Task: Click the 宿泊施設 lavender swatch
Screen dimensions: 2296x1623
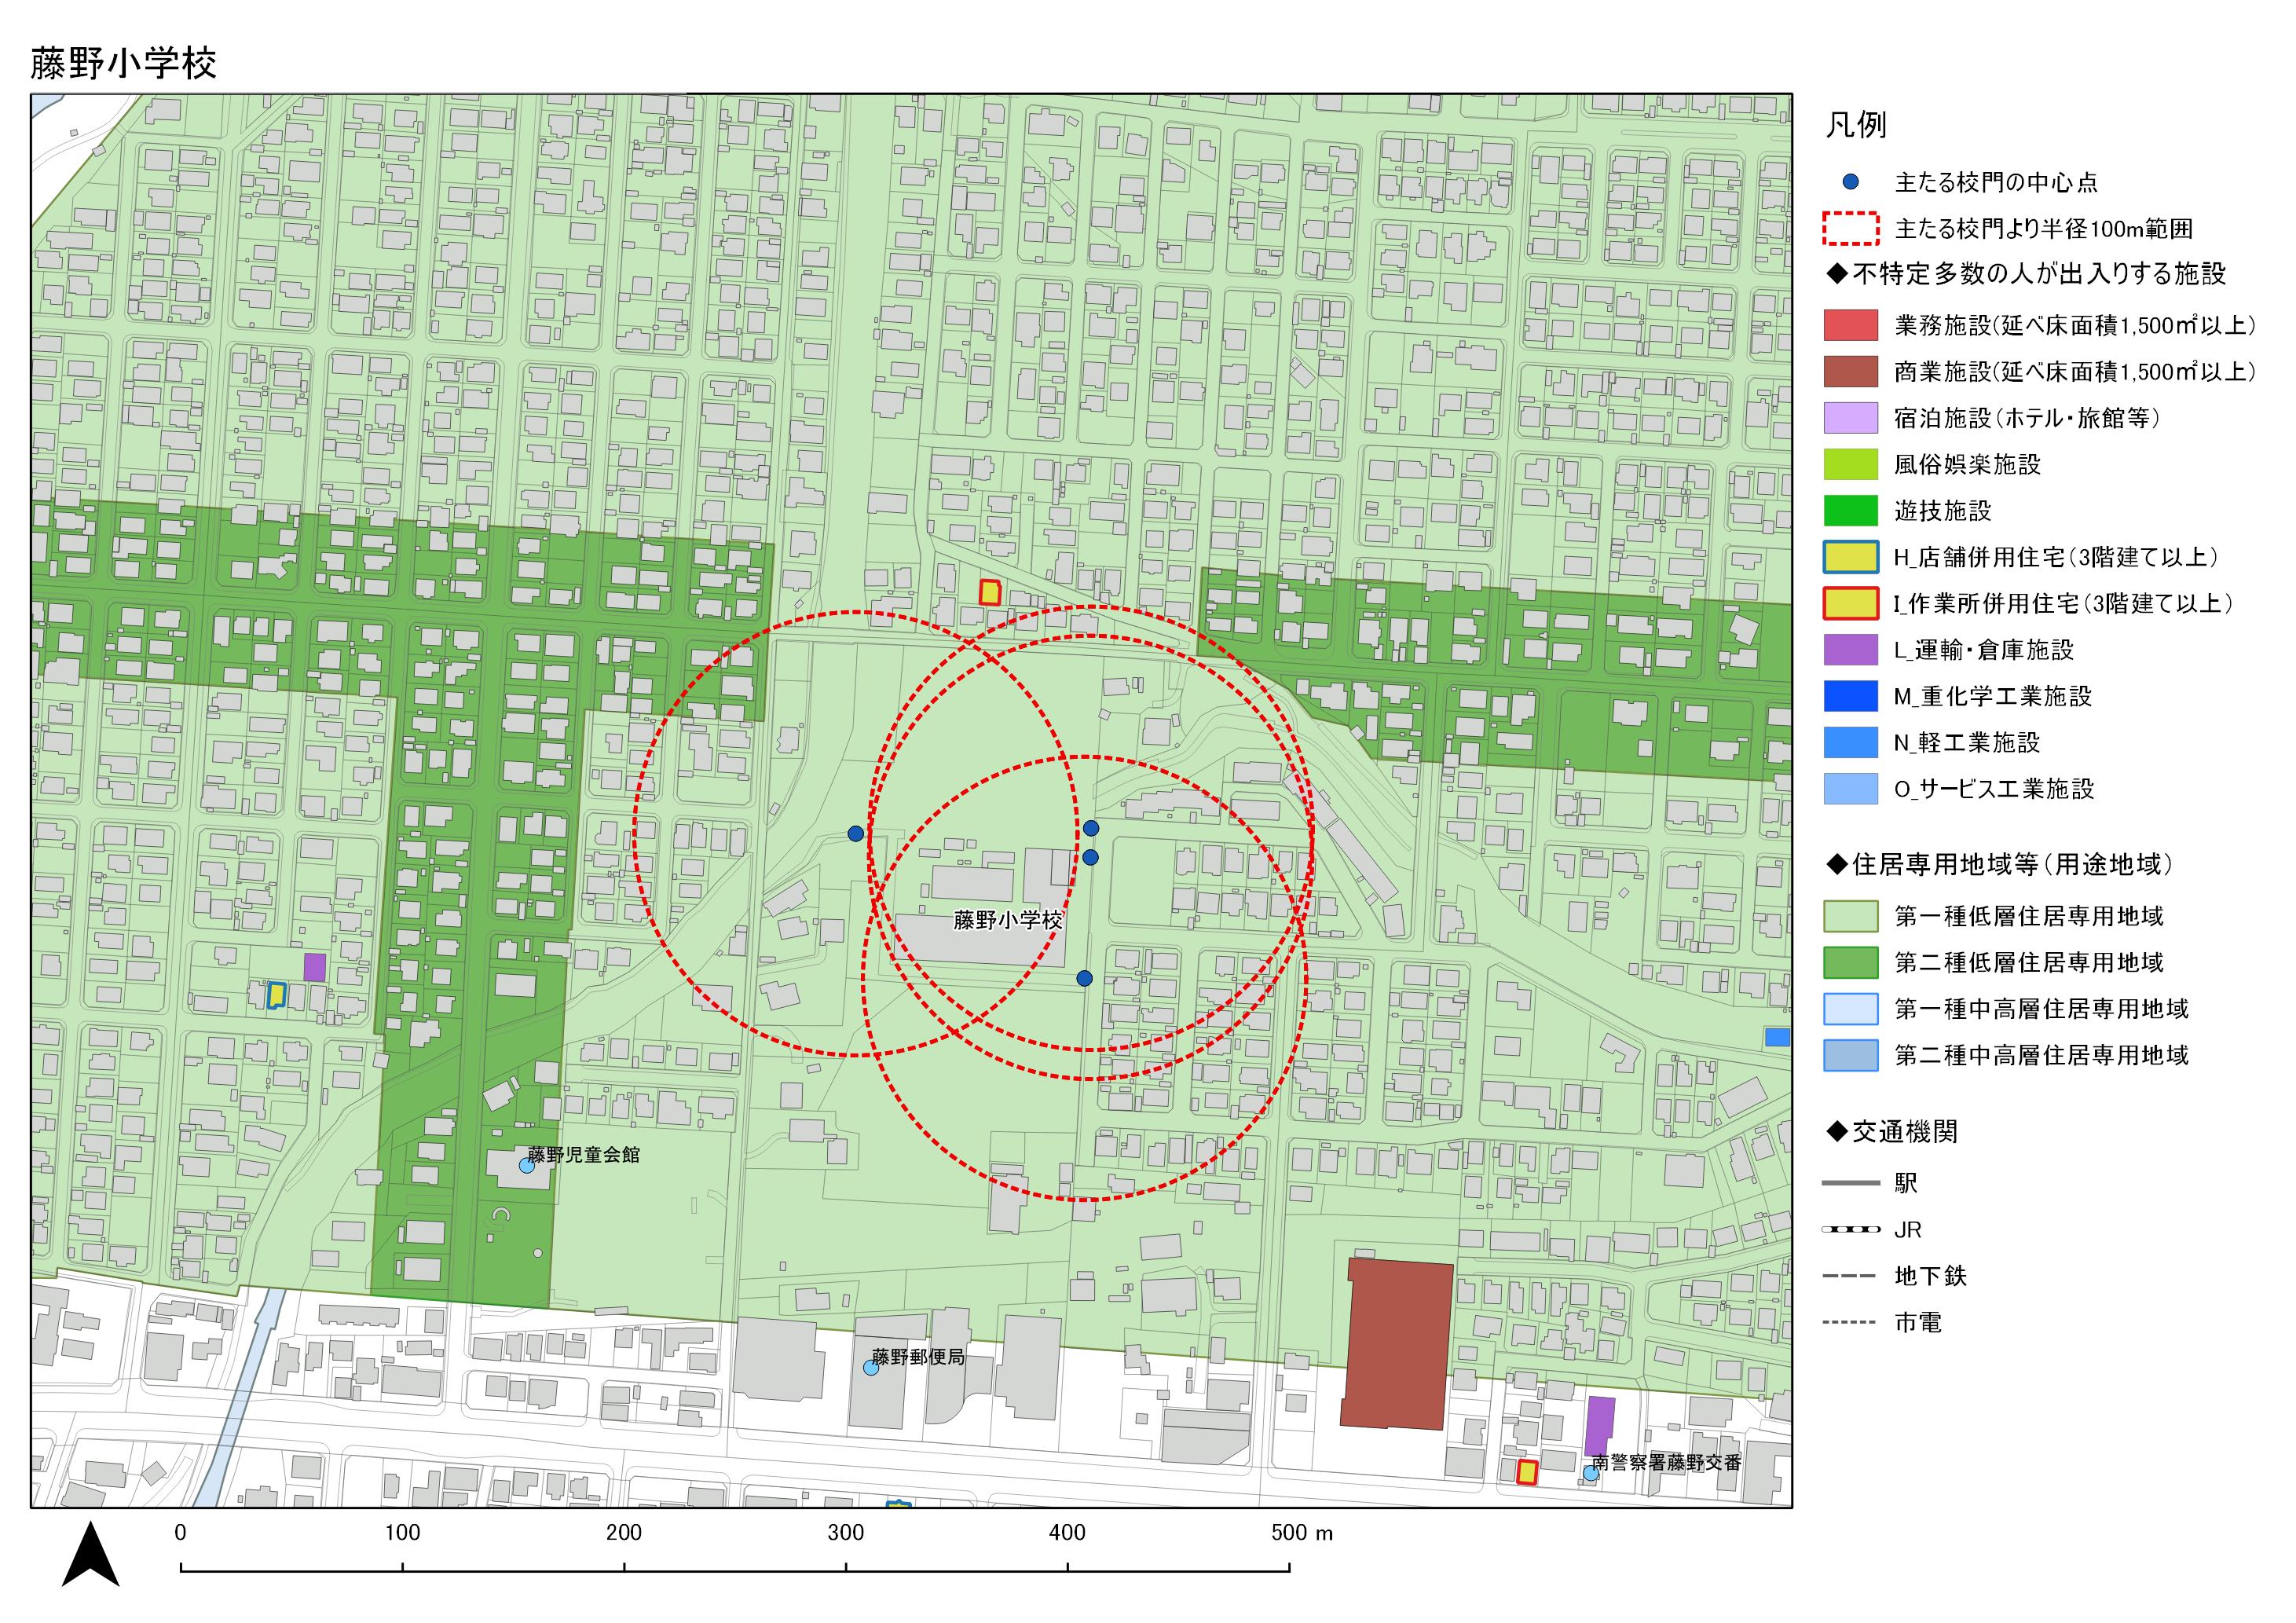Action: pos(1850,418)
